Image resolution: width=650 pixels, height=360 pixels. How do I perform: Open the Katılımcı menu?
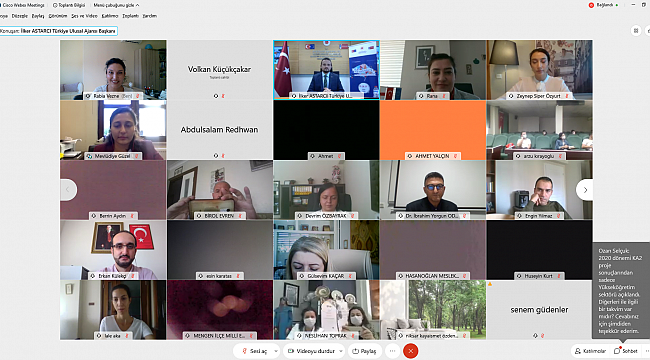tap(110, 16)
